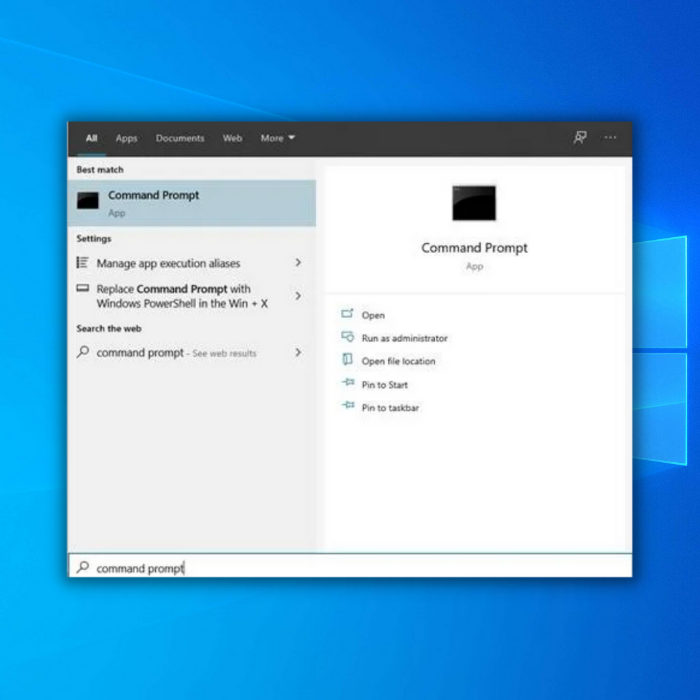Switch to the All tab
Screen dimensions: 700x700
92,138
